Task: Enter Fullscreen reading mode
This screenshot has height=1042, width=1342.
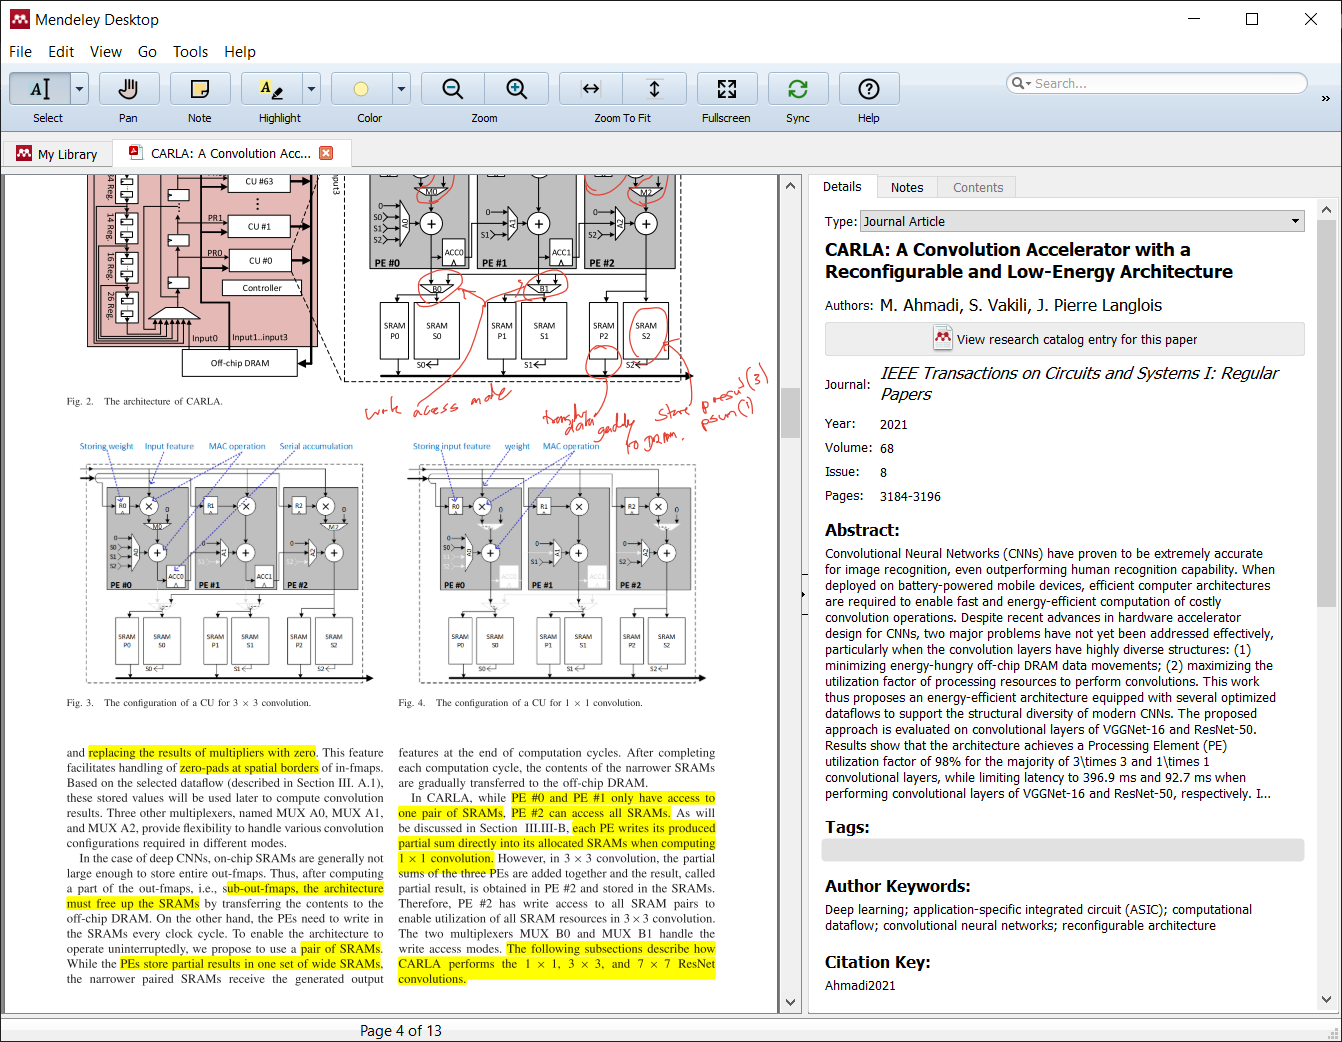Action: click(x=726, y=89)
